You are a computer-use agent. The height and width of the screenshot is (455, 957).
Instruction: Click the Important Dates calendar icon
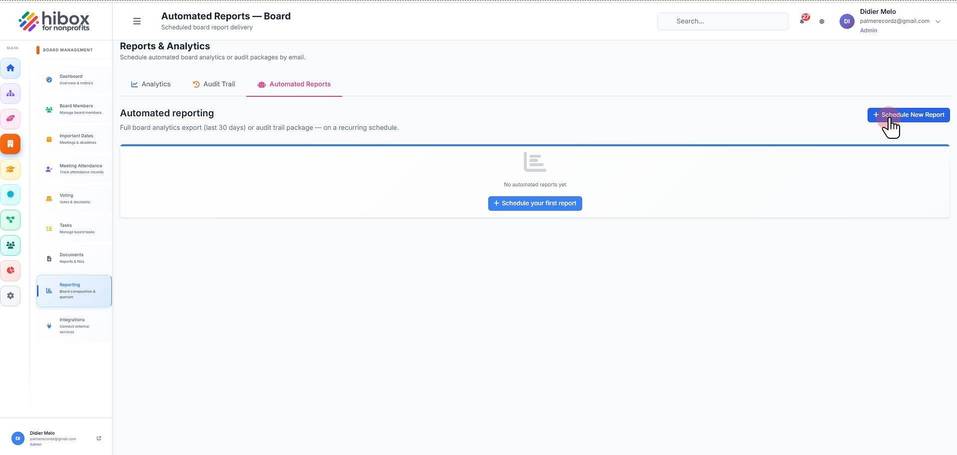tap(49, 139)
